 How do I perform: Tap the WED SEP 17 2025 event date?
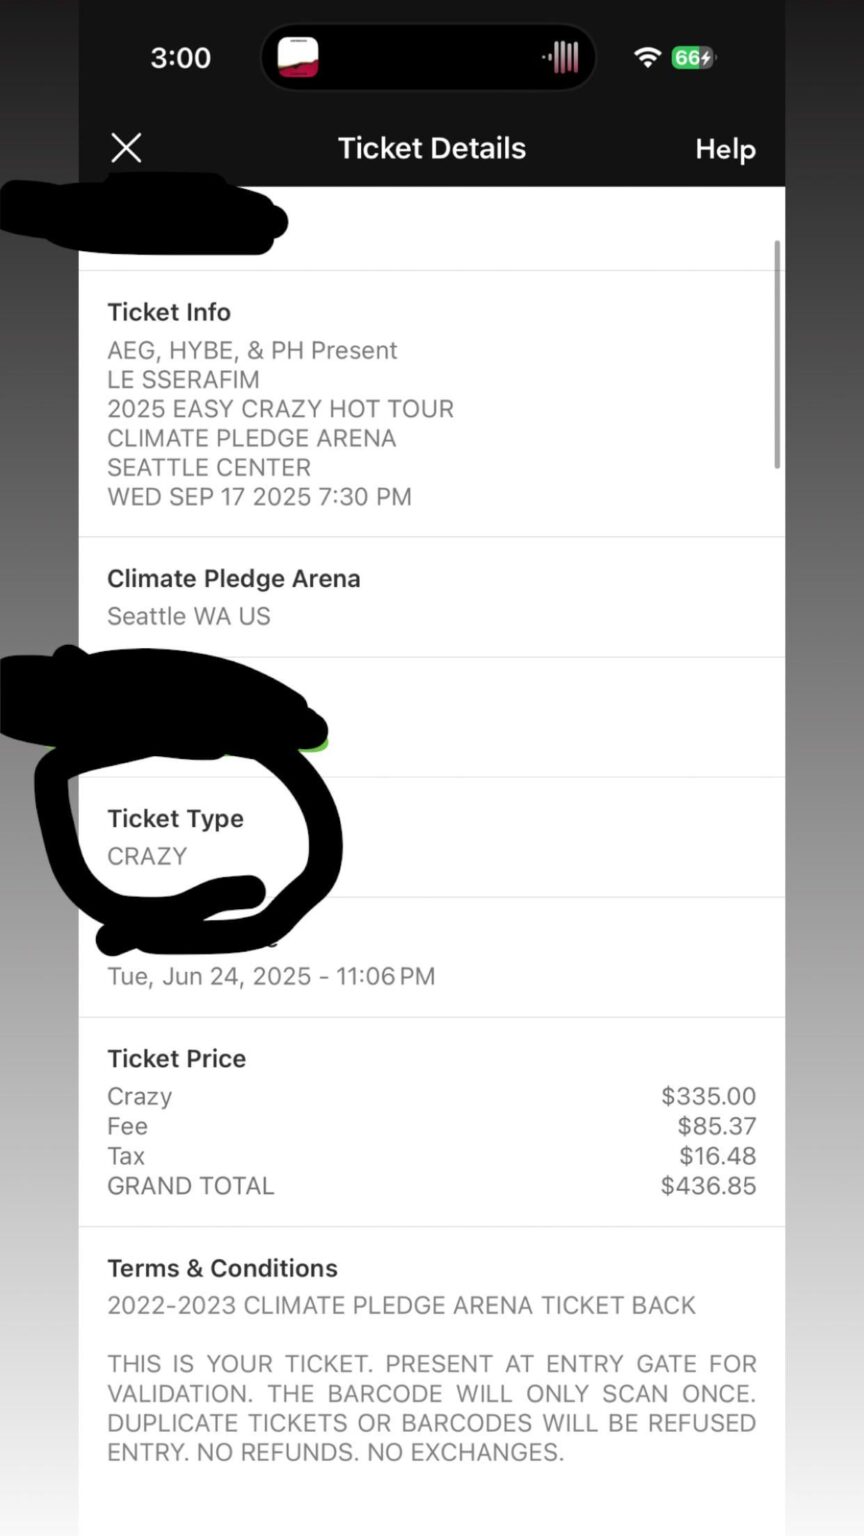(x=259, y=497)
